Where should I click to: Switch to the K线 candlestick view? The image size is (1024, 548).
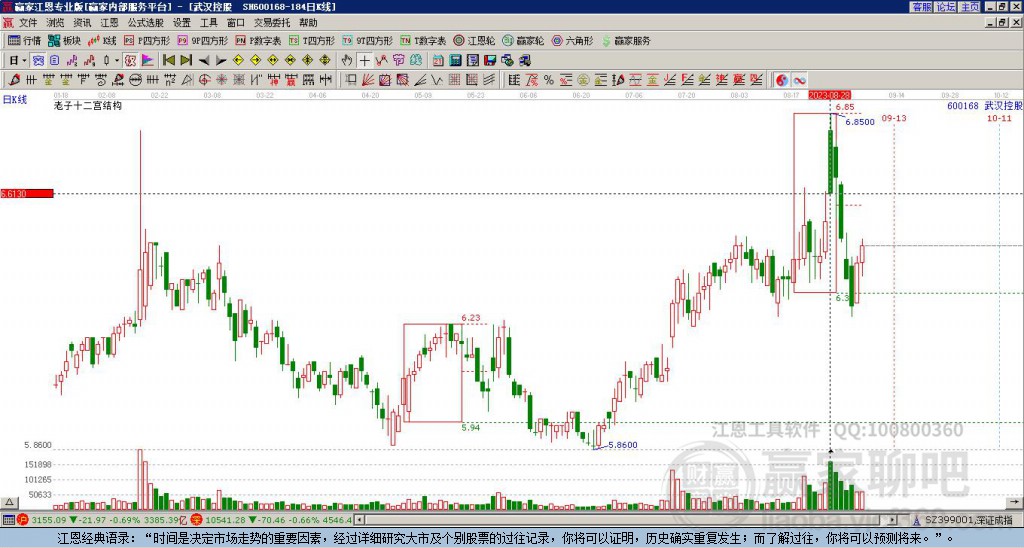click(x=103, y=40)
